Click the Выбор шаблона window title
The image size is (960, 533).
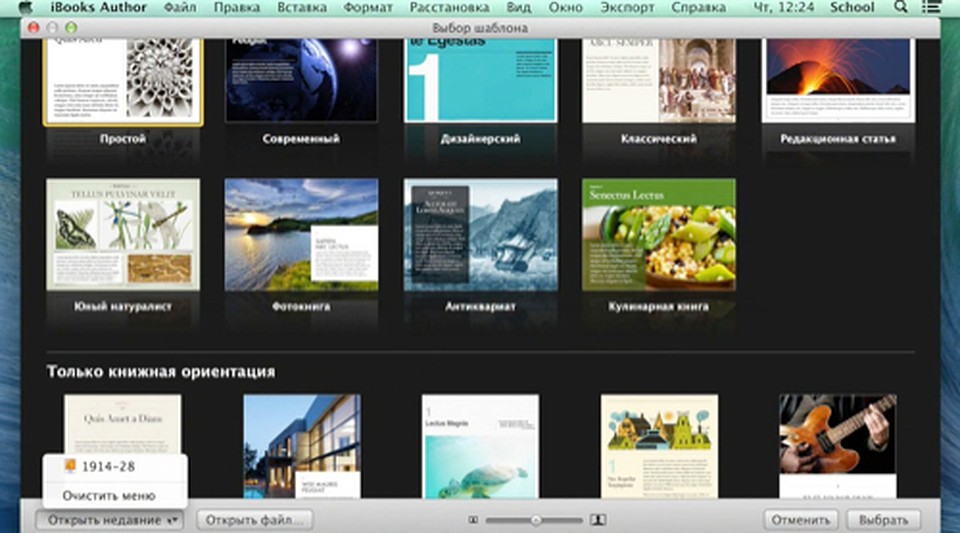tap(480, 28)
